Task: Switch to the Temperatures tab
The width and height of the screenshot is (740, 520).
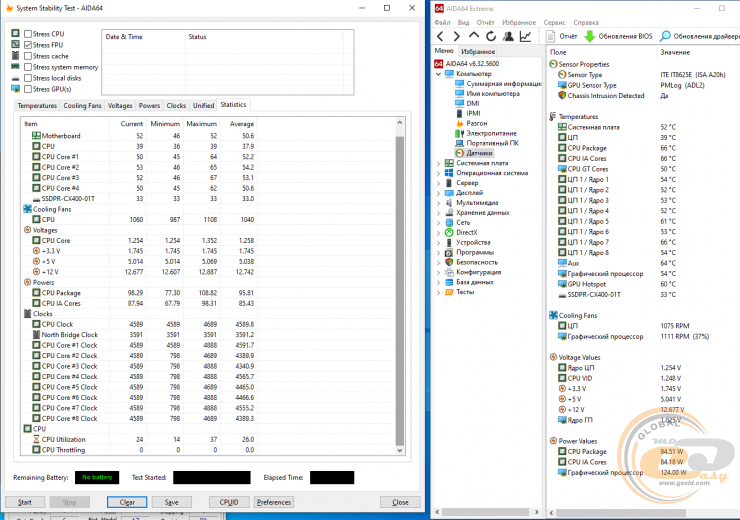Action: coord(37,106)
